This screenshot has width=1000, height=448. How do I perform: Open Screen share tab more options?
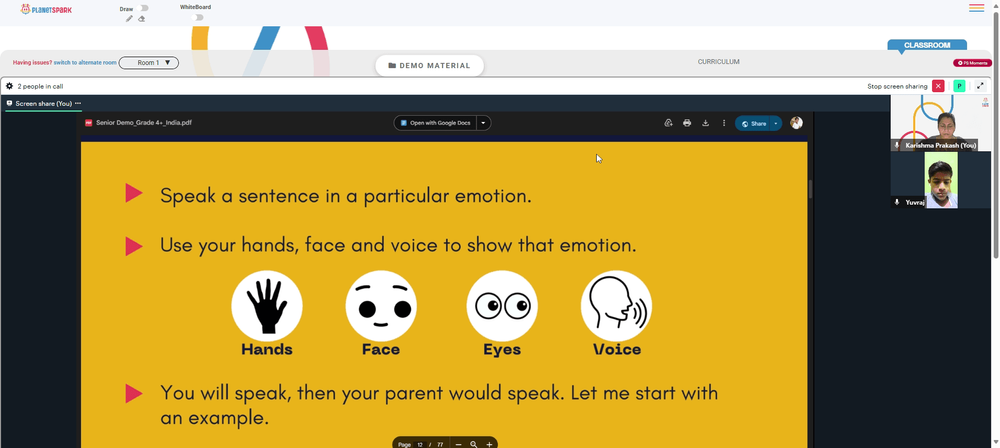pos(78,103)
